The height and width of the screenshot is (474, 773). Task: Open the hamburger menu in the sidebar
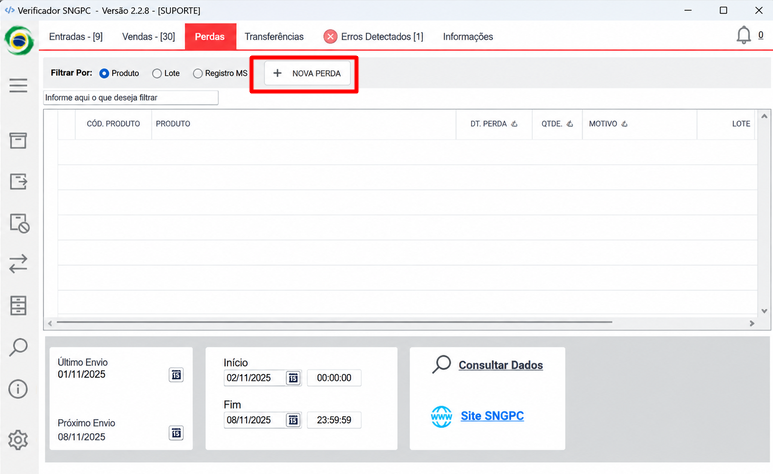(18, 85)
